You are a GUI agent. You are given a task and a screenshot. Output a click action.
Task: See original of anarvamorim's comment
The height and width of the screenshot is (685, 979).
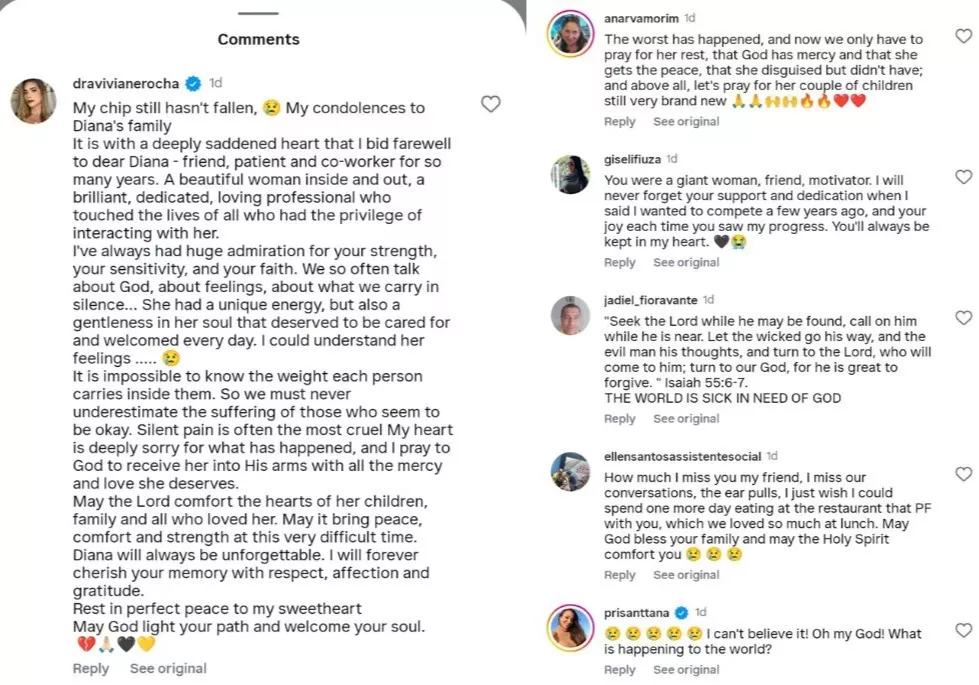[686, 121]
